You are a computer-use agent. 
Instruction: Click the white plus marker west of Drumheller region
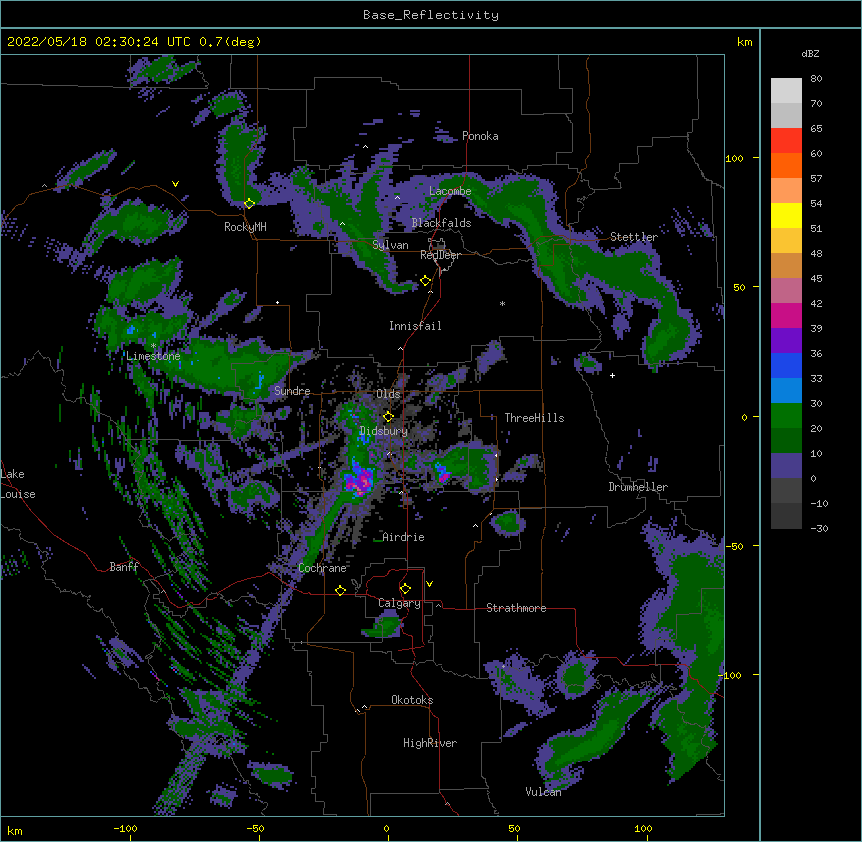pos(612,375)
